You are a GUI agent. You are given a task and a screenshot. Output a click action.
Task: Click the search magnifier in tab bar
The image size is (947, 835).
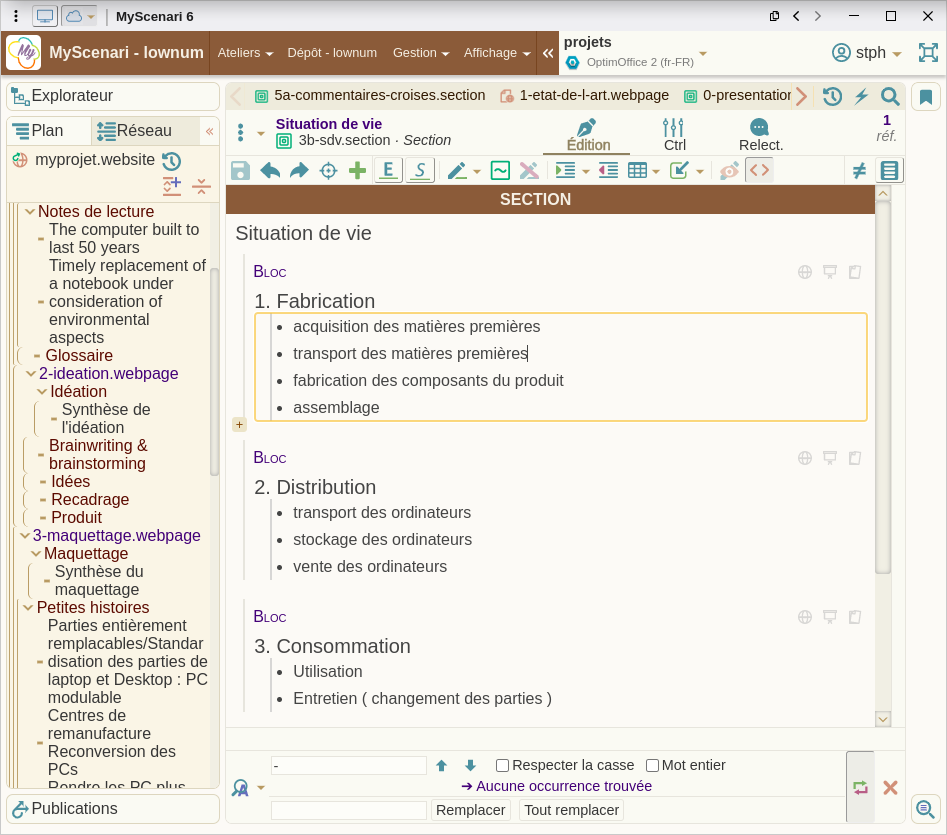889,96
